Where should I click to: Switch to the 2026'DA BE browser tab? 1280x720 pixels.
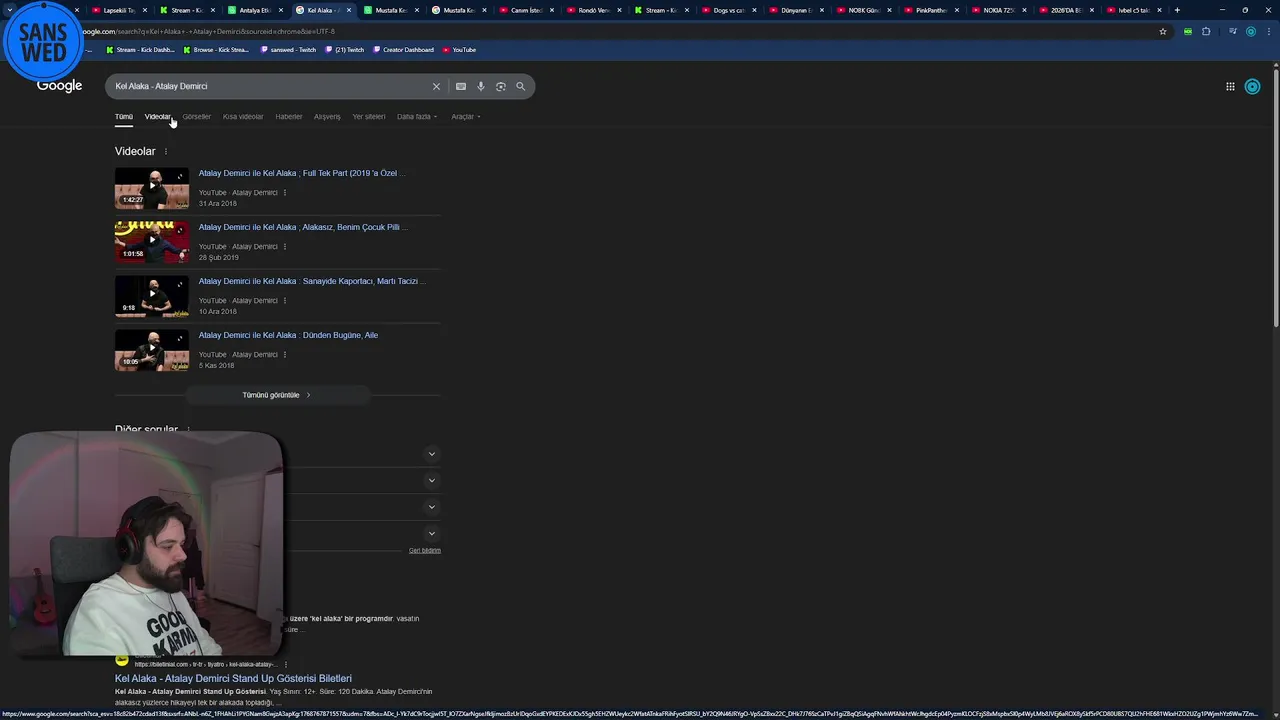pos(1067,10)
